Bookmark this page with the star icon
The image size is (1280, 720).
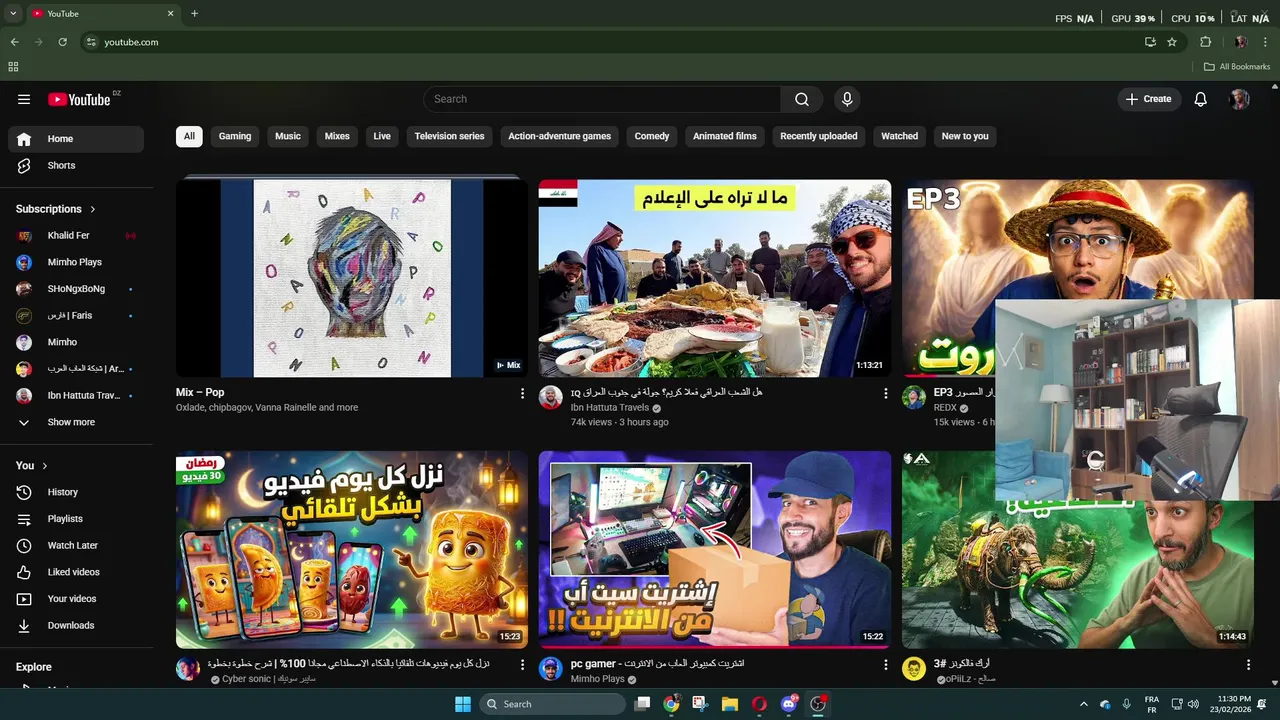(x=1172, y=42)
